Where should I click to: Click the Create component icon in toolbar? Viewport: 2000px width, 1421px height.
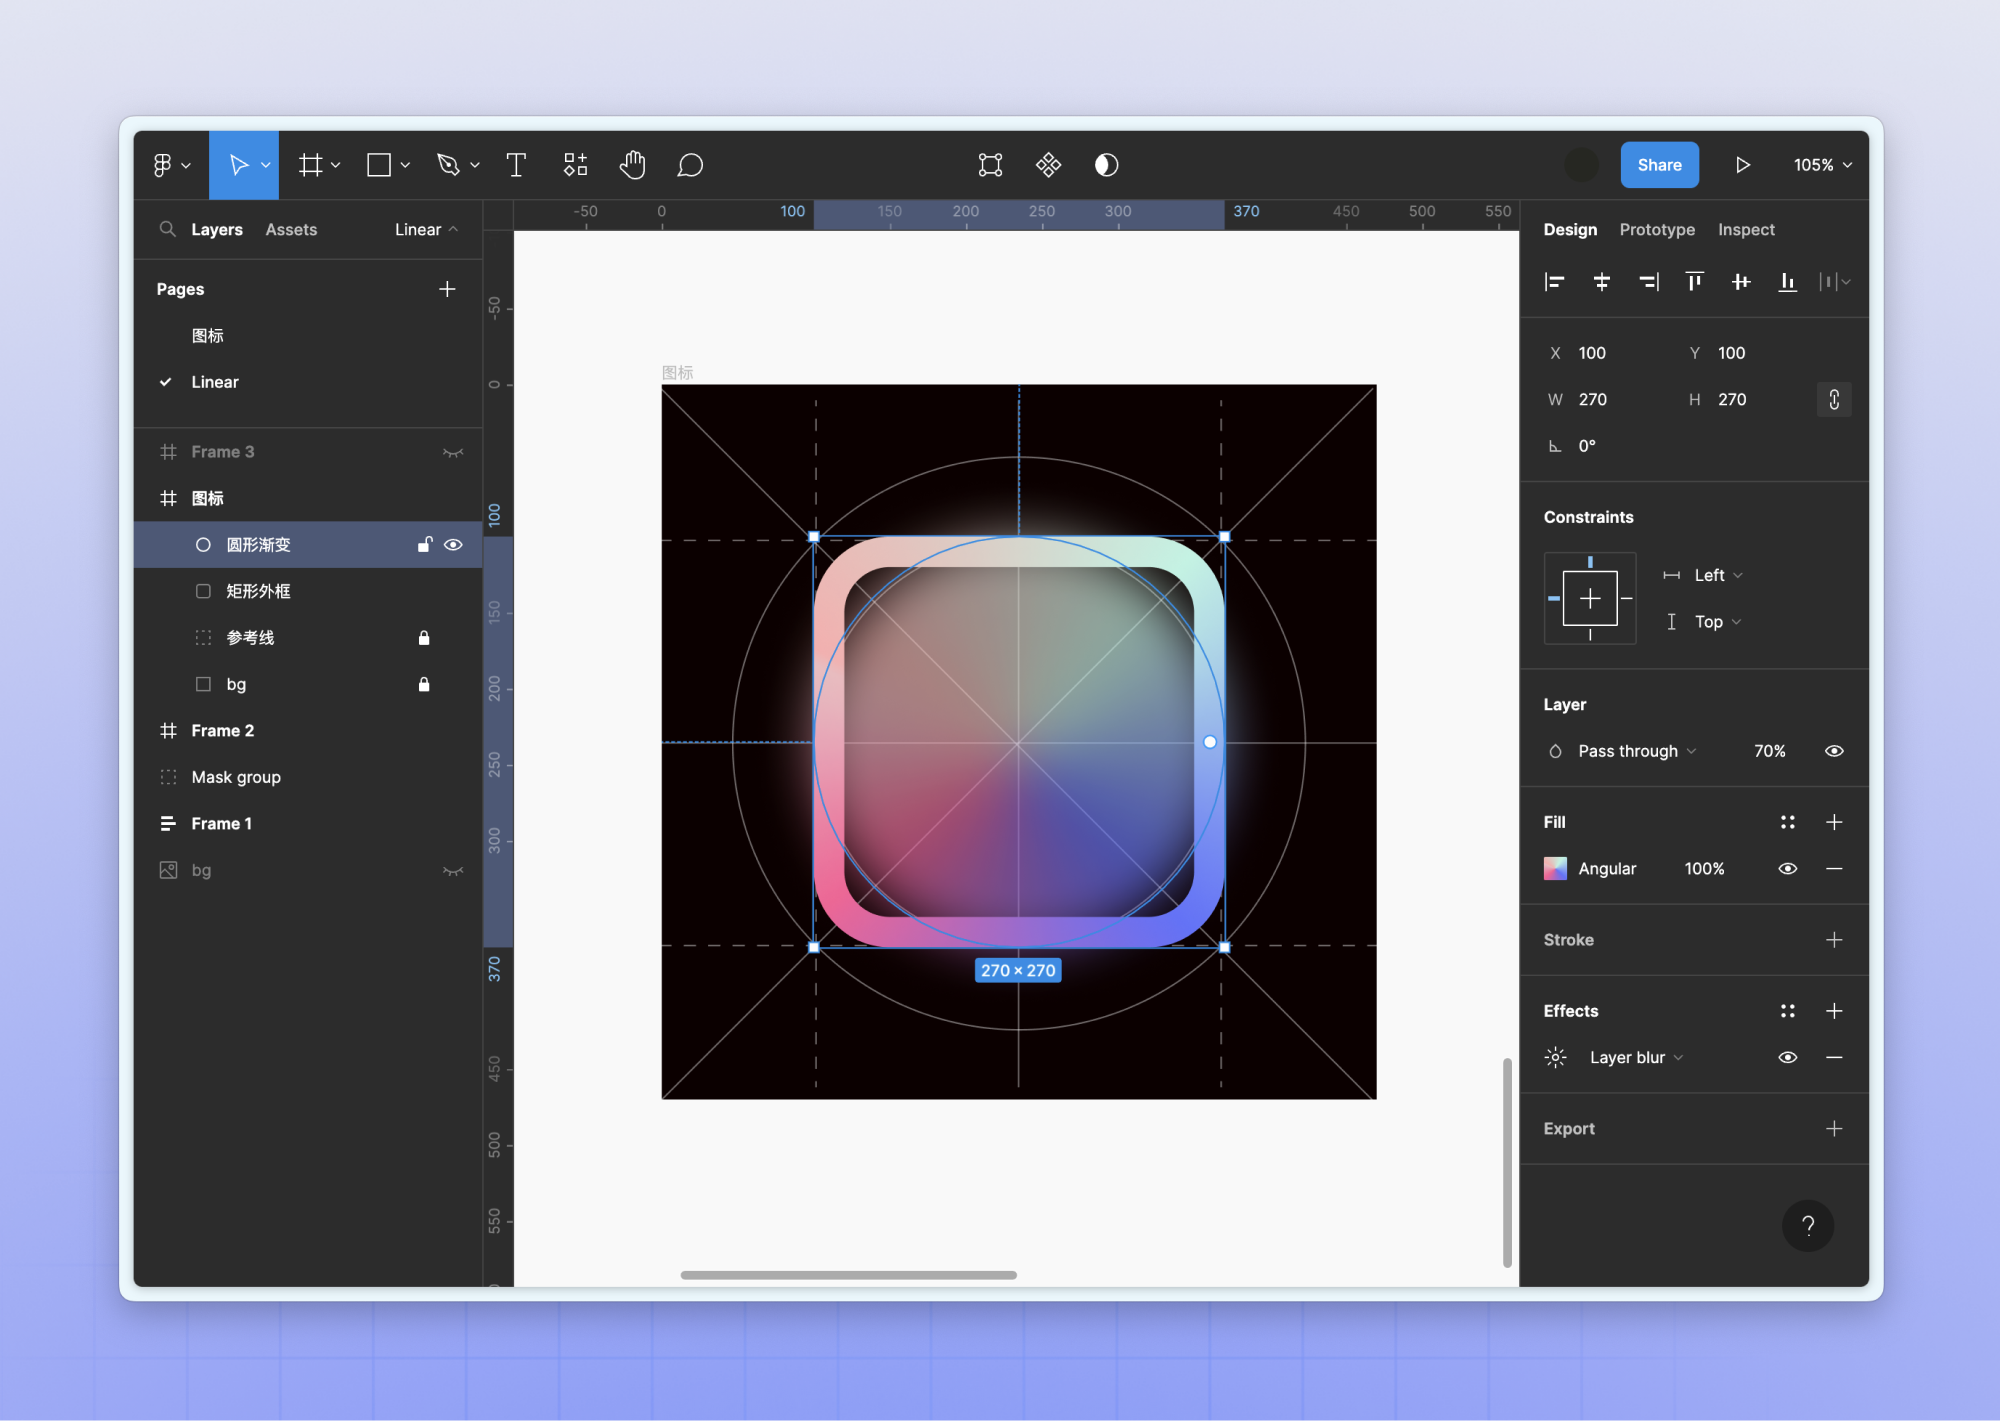[x=1048, y=165]
